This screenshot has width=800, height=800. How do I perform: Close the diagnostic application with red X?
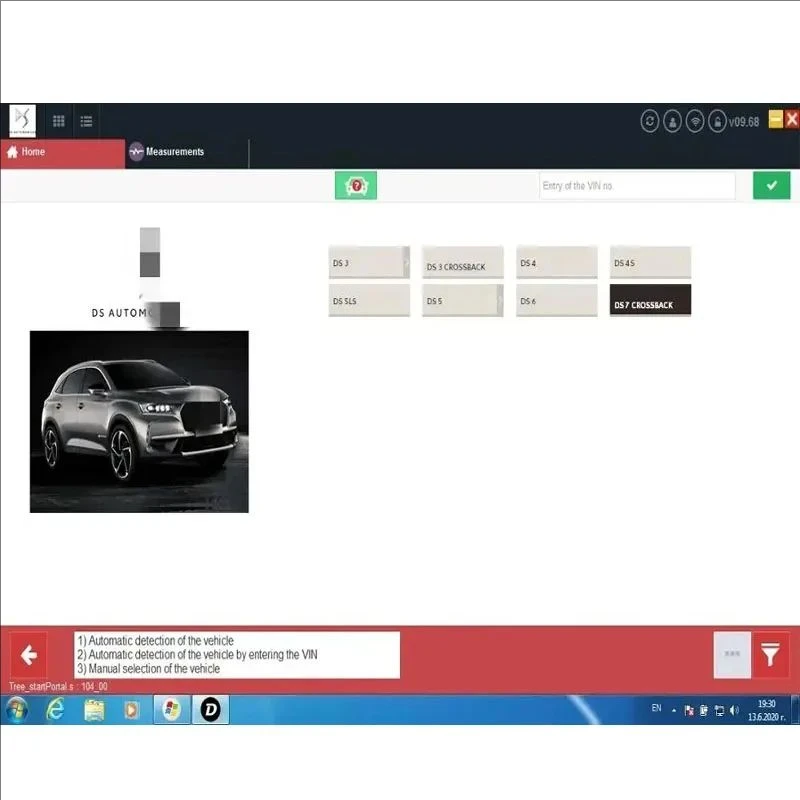tap(791, 119)
